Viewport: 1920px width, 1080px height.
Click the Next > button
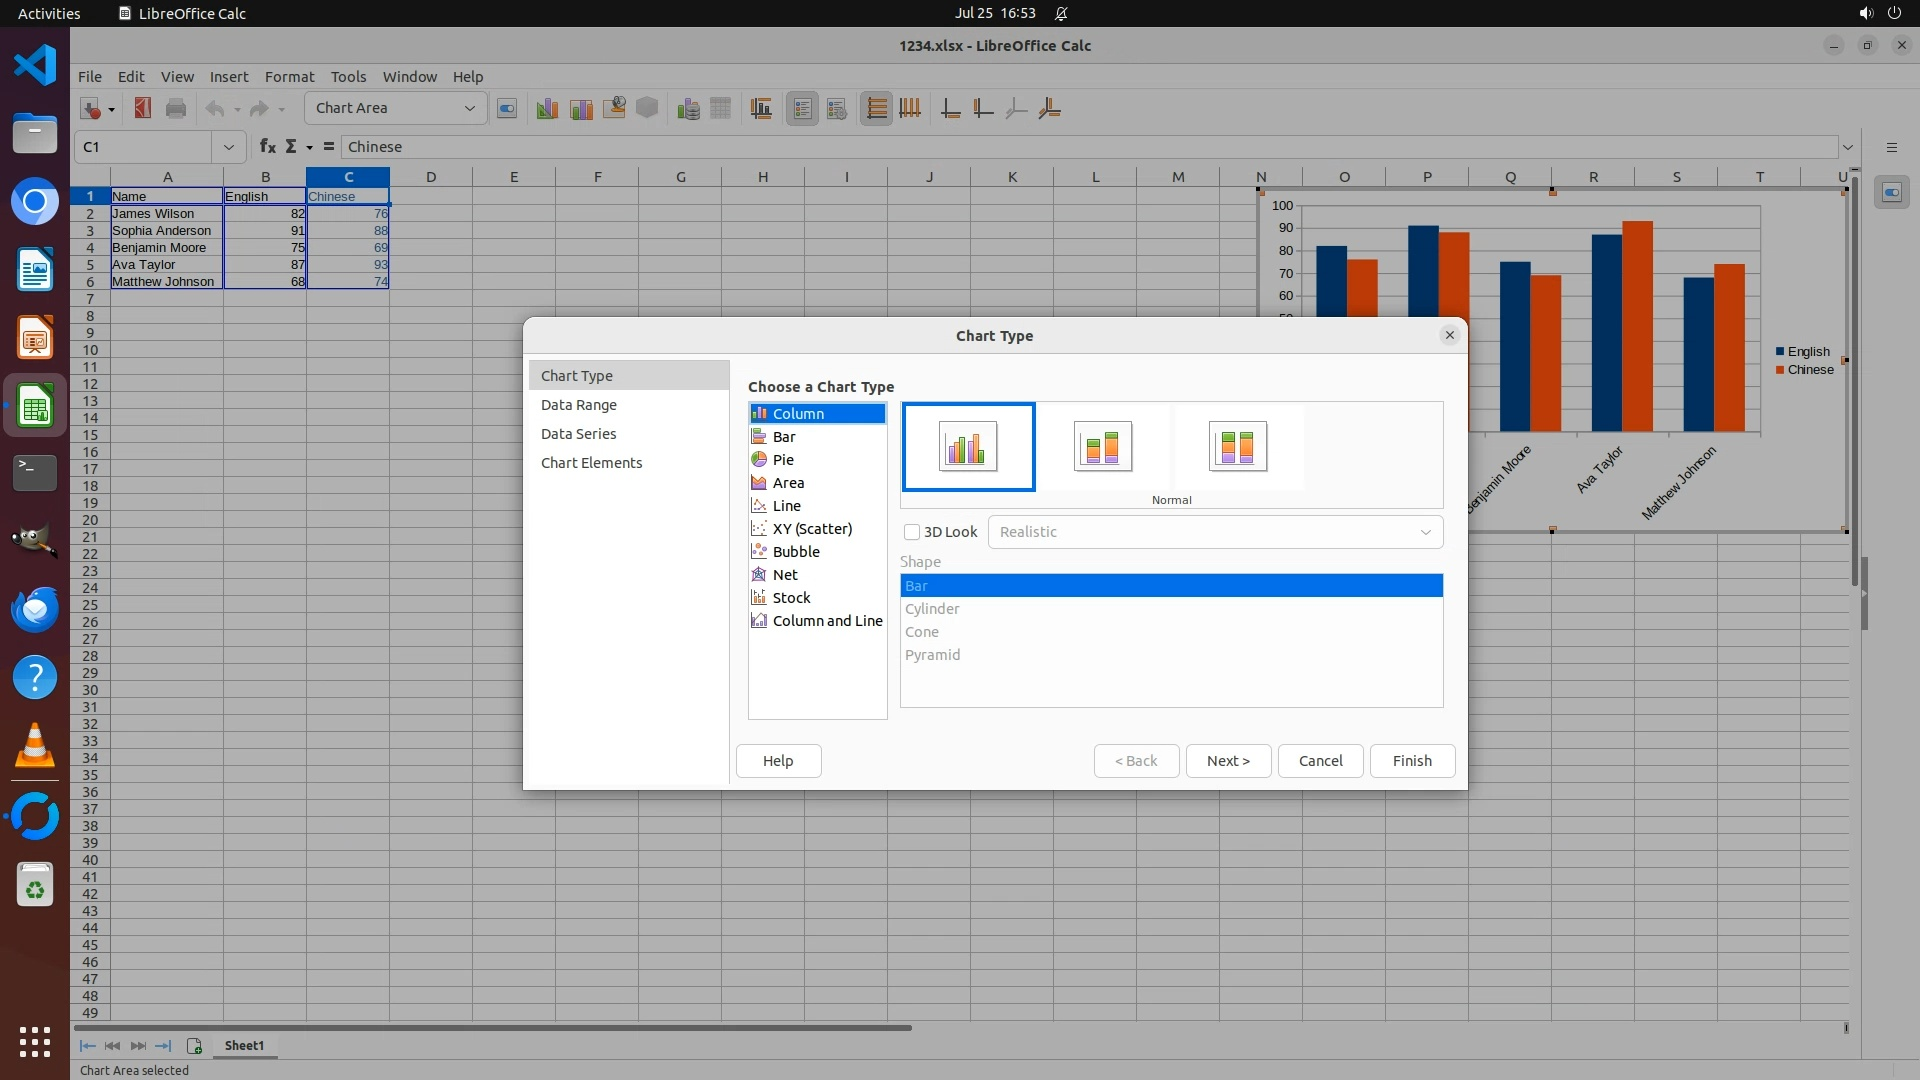pos(1228,761)
